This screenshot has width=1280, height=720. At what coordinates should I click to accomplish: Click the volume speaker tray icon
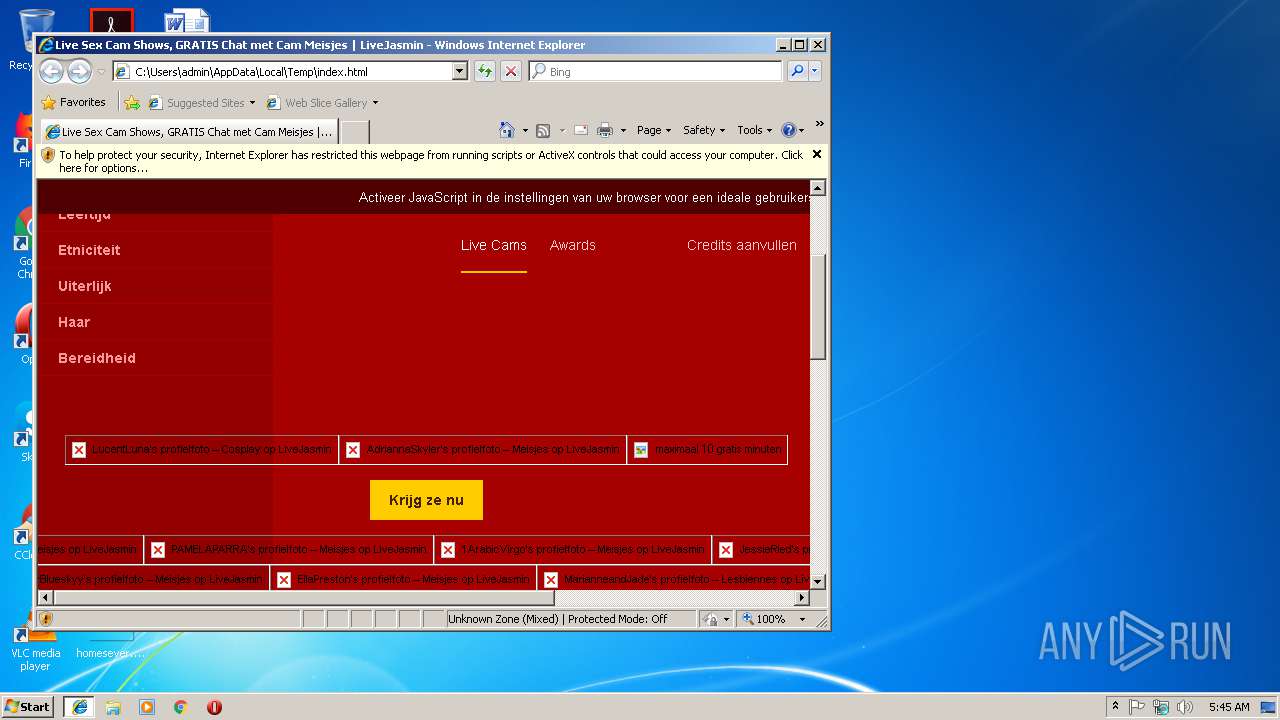[1185, 707]
